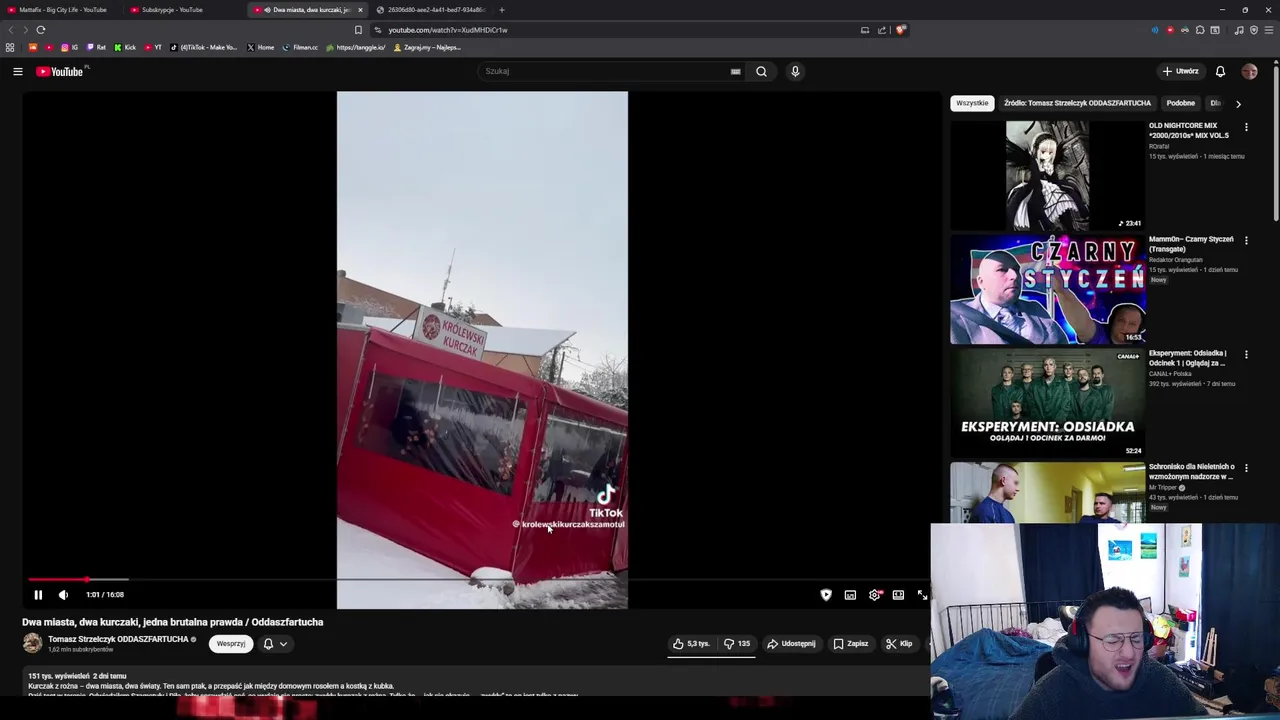Expand the subscription notification bell dropdown
Image resolution: width=1280 pixels, height=720 pixels.
click(x=275, y=644)
